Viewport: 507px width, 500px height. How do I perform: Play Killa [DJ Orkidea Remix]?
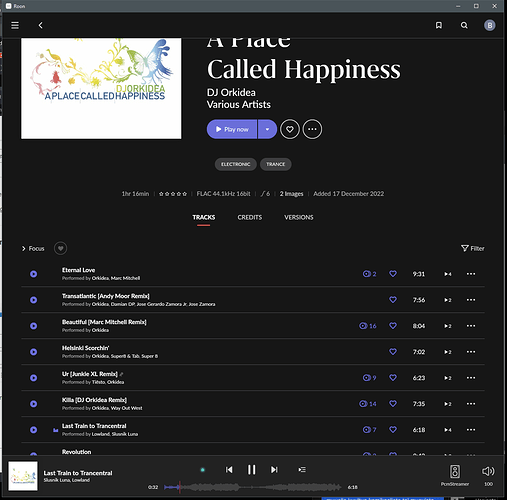[34, 404]
